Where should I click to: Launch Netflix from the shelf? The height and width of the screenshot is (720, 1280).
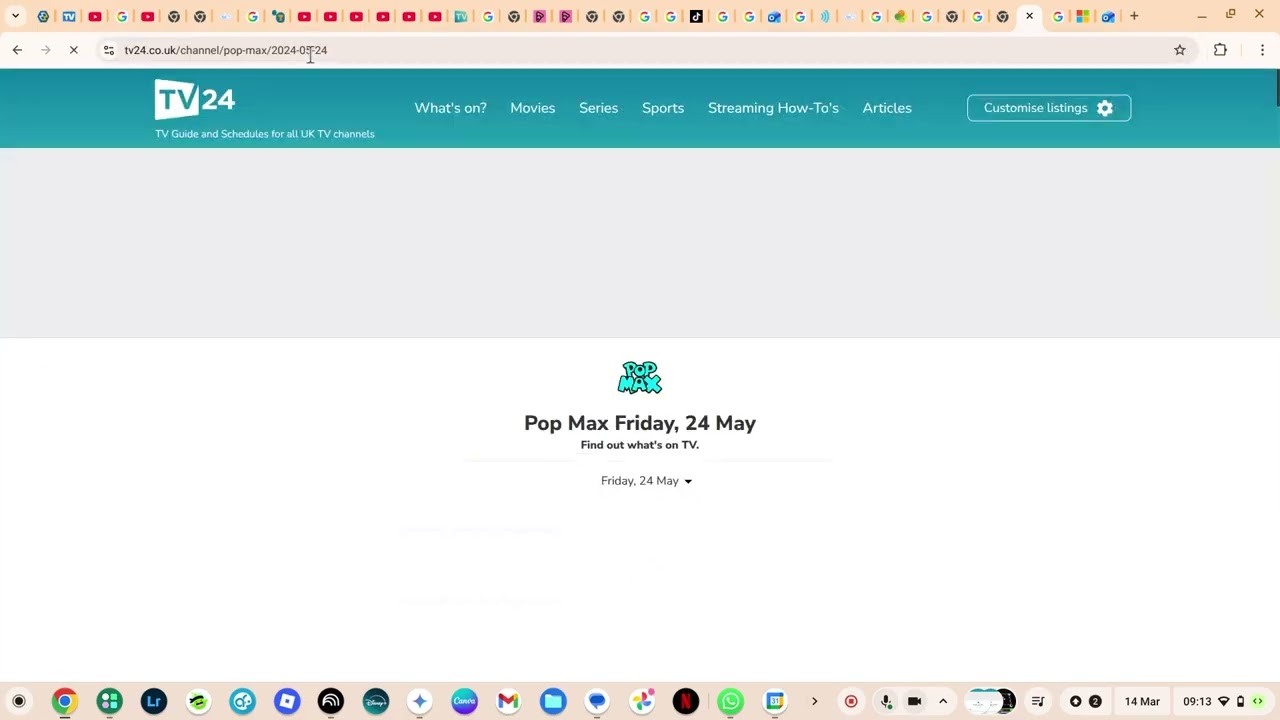tap(686, 701)
